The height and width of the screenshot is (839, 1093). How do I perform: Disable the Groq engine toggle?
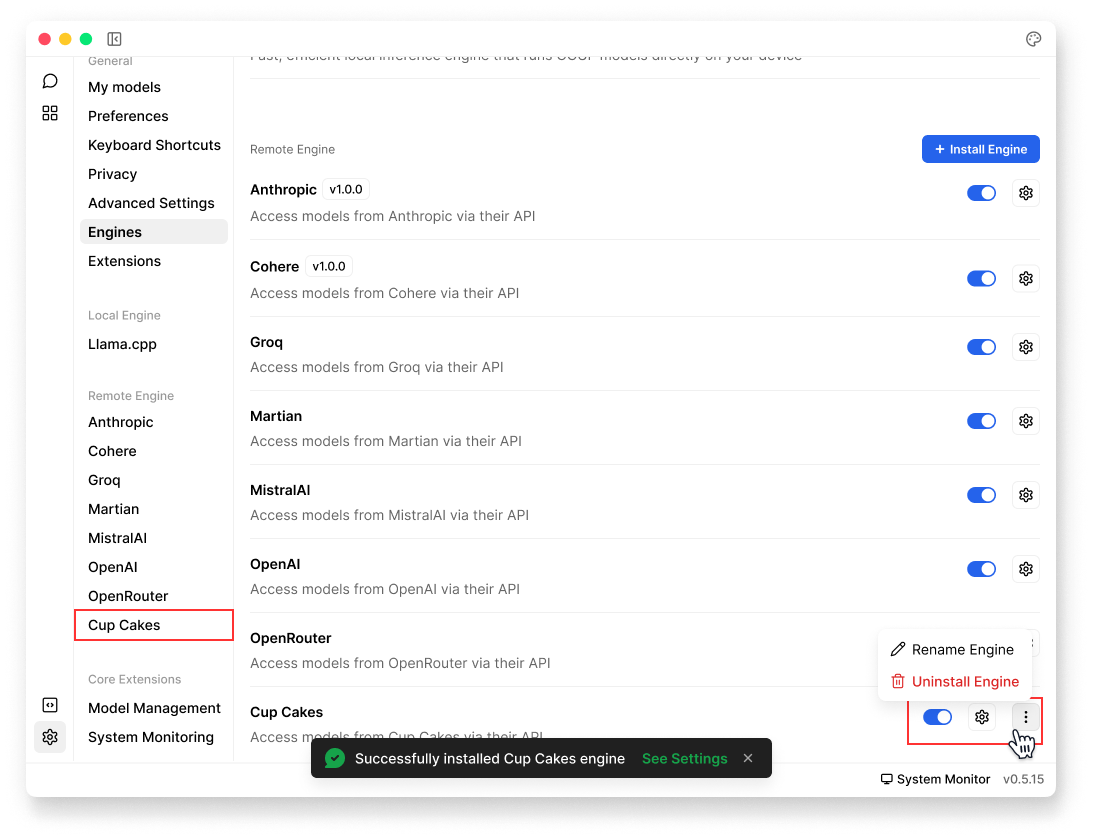(981, 347)
